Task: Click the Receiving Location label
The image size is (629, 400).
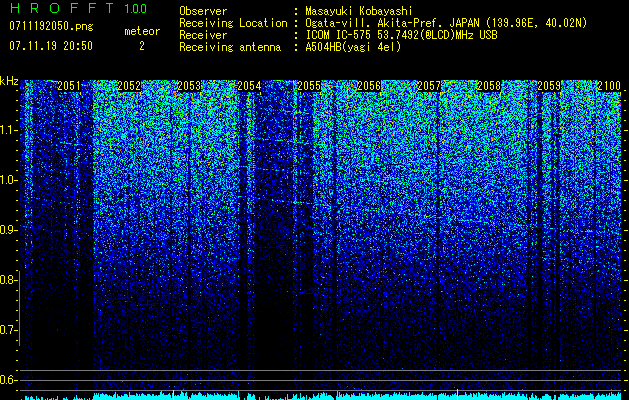Action: coord(233,23)
